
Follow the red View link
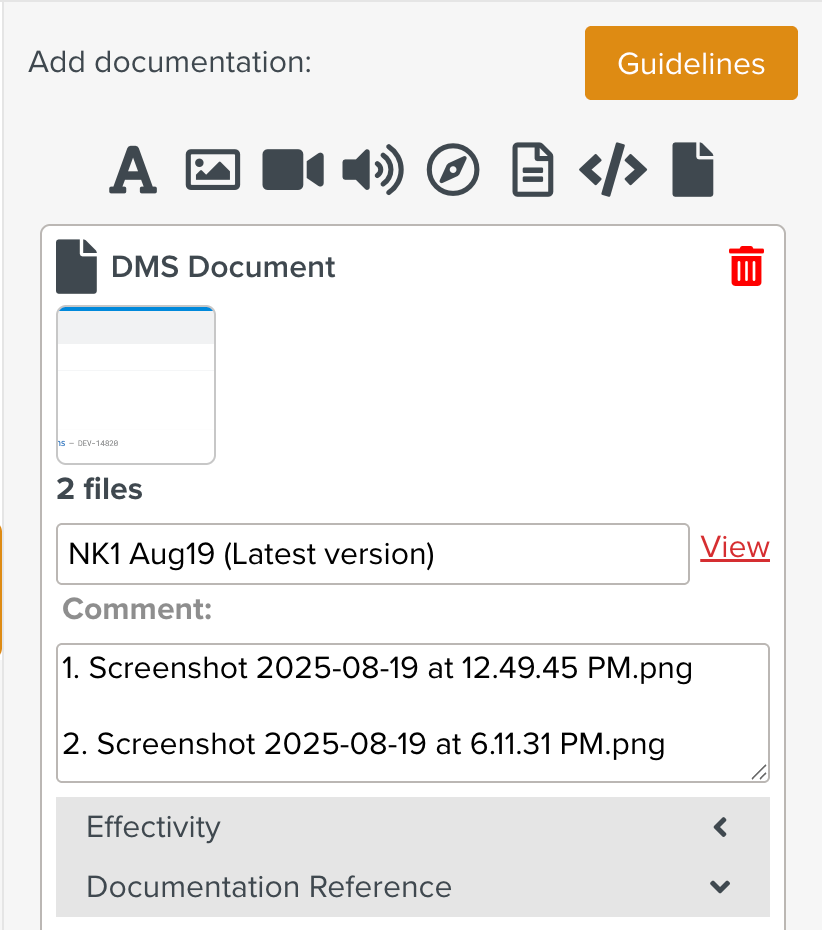tap(735, 548)
